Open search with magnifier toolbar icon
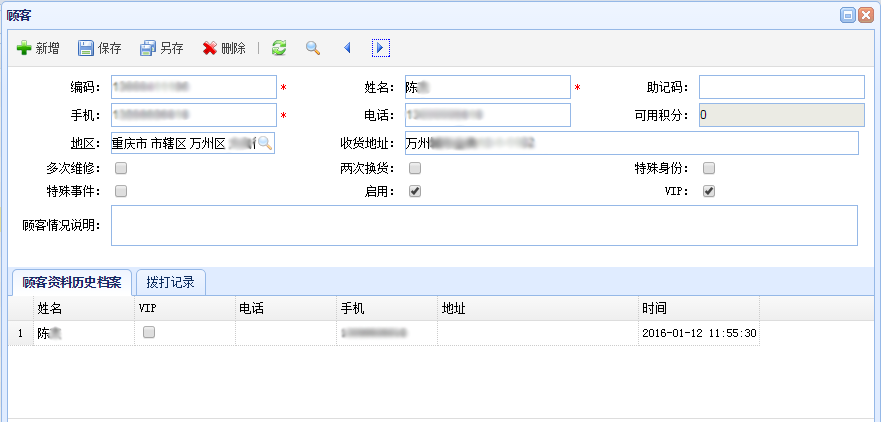The width and height of the screenshot is (881, 422). tap(313, 48)
